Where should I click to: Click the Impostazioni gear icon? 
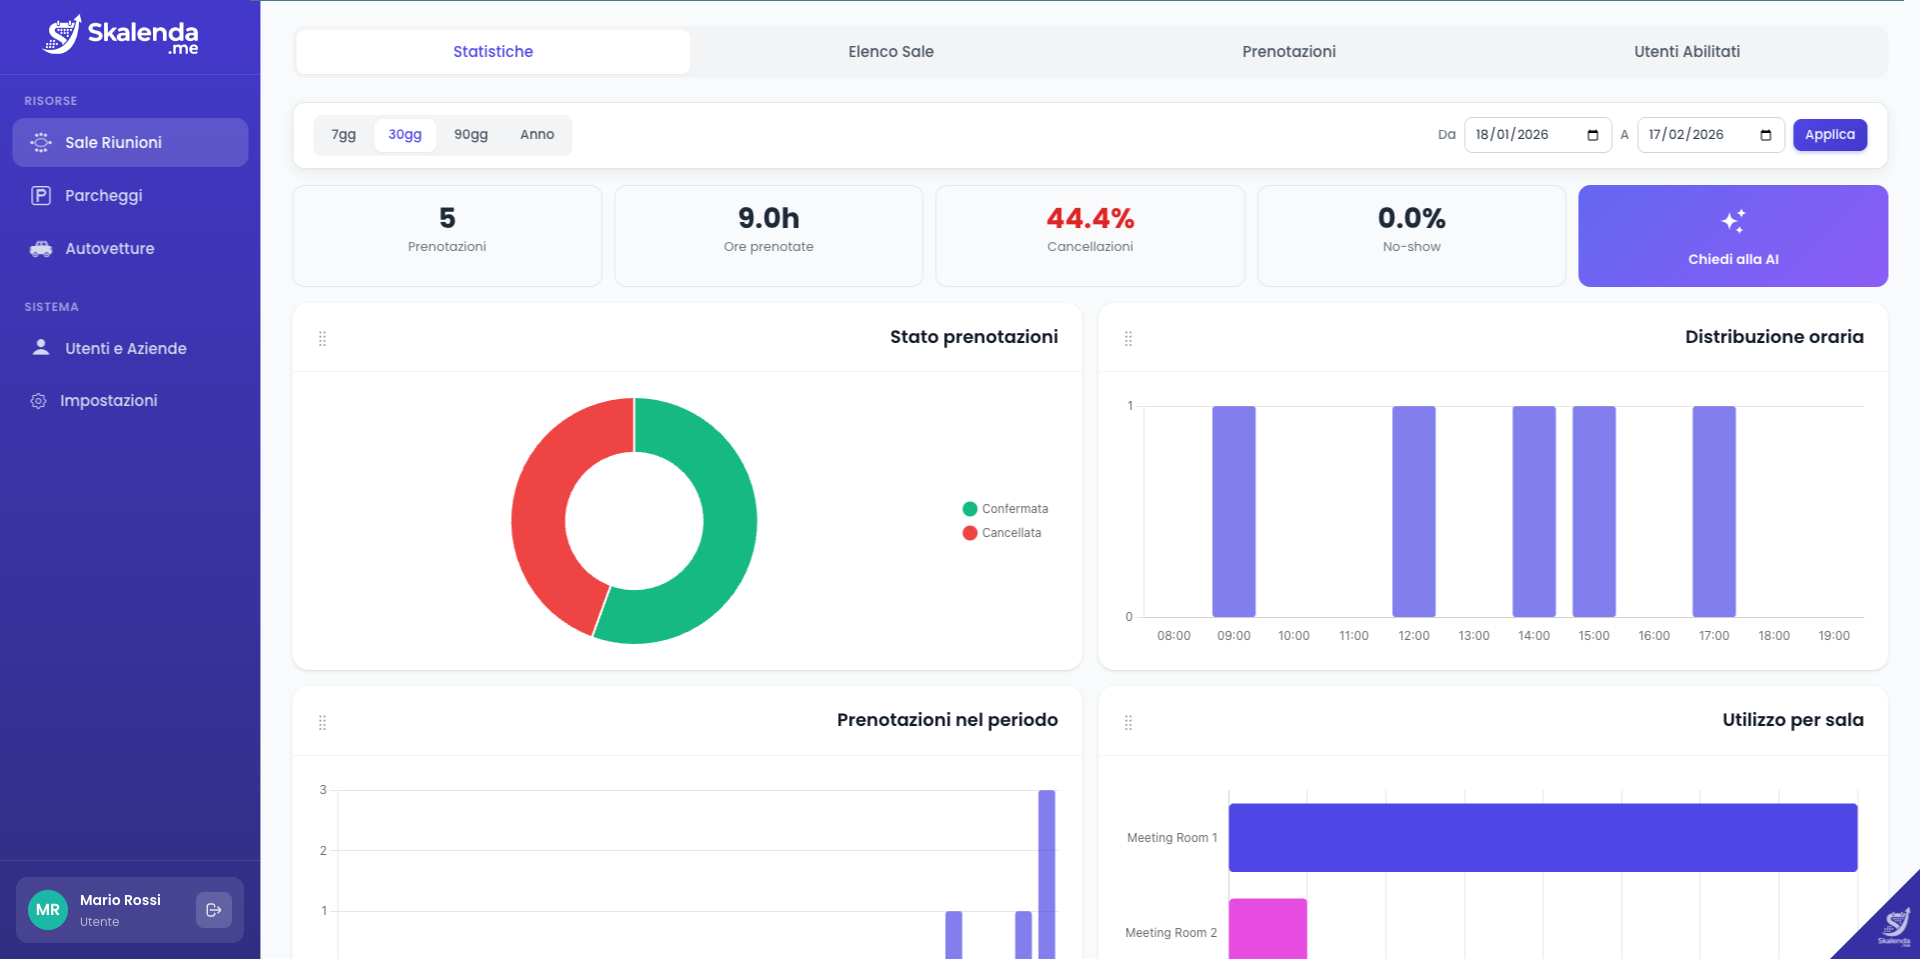pos(39,401)
